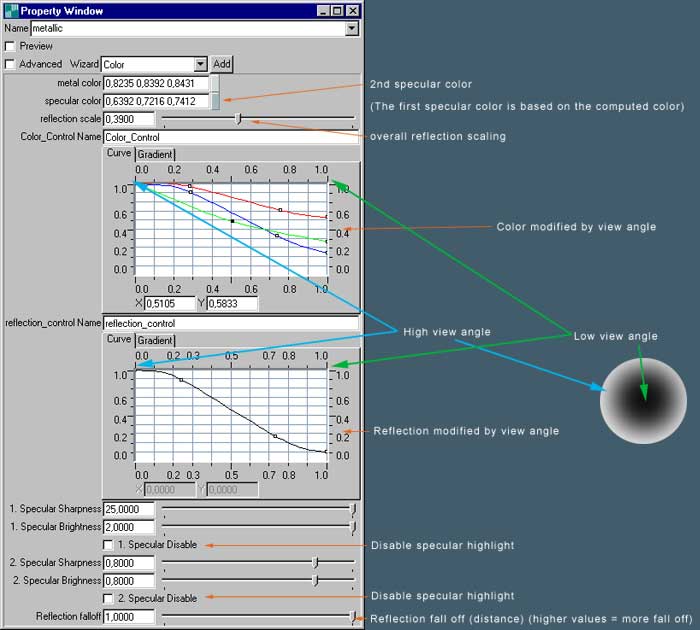Click the 1. Specular Brightness value field

129,527
